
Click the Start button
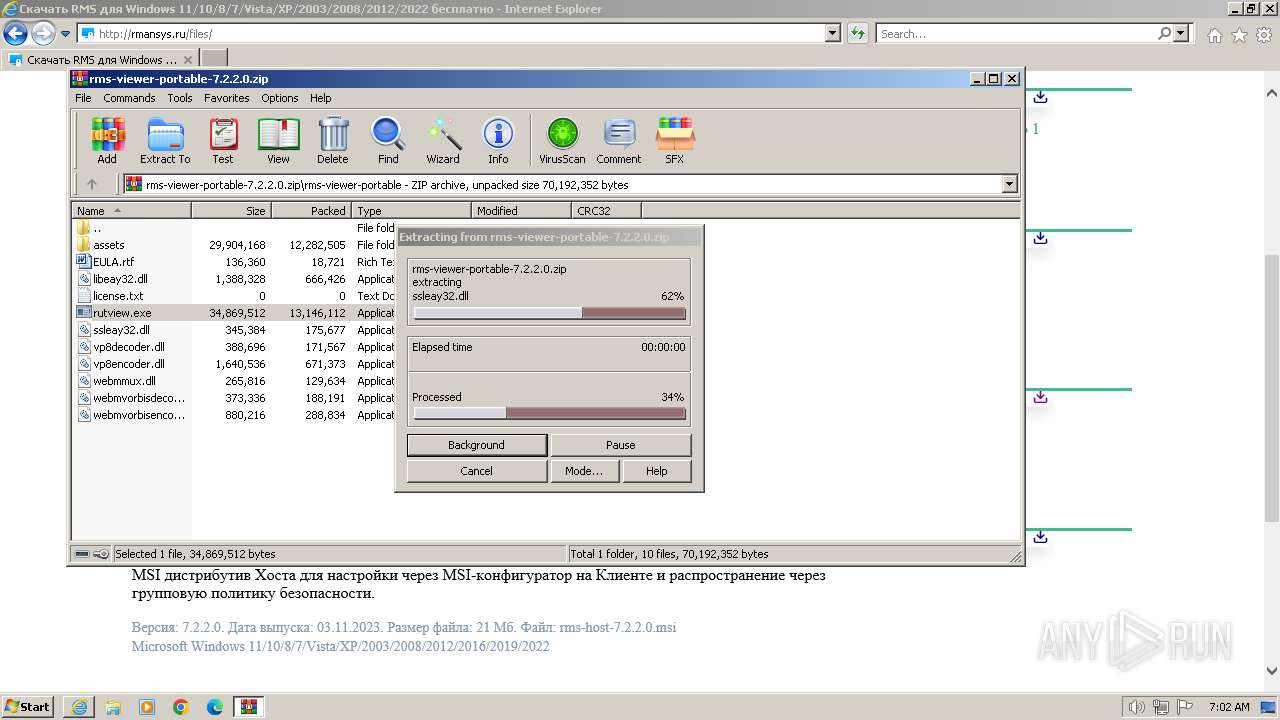pyautogui.click(x=28, y=707)
